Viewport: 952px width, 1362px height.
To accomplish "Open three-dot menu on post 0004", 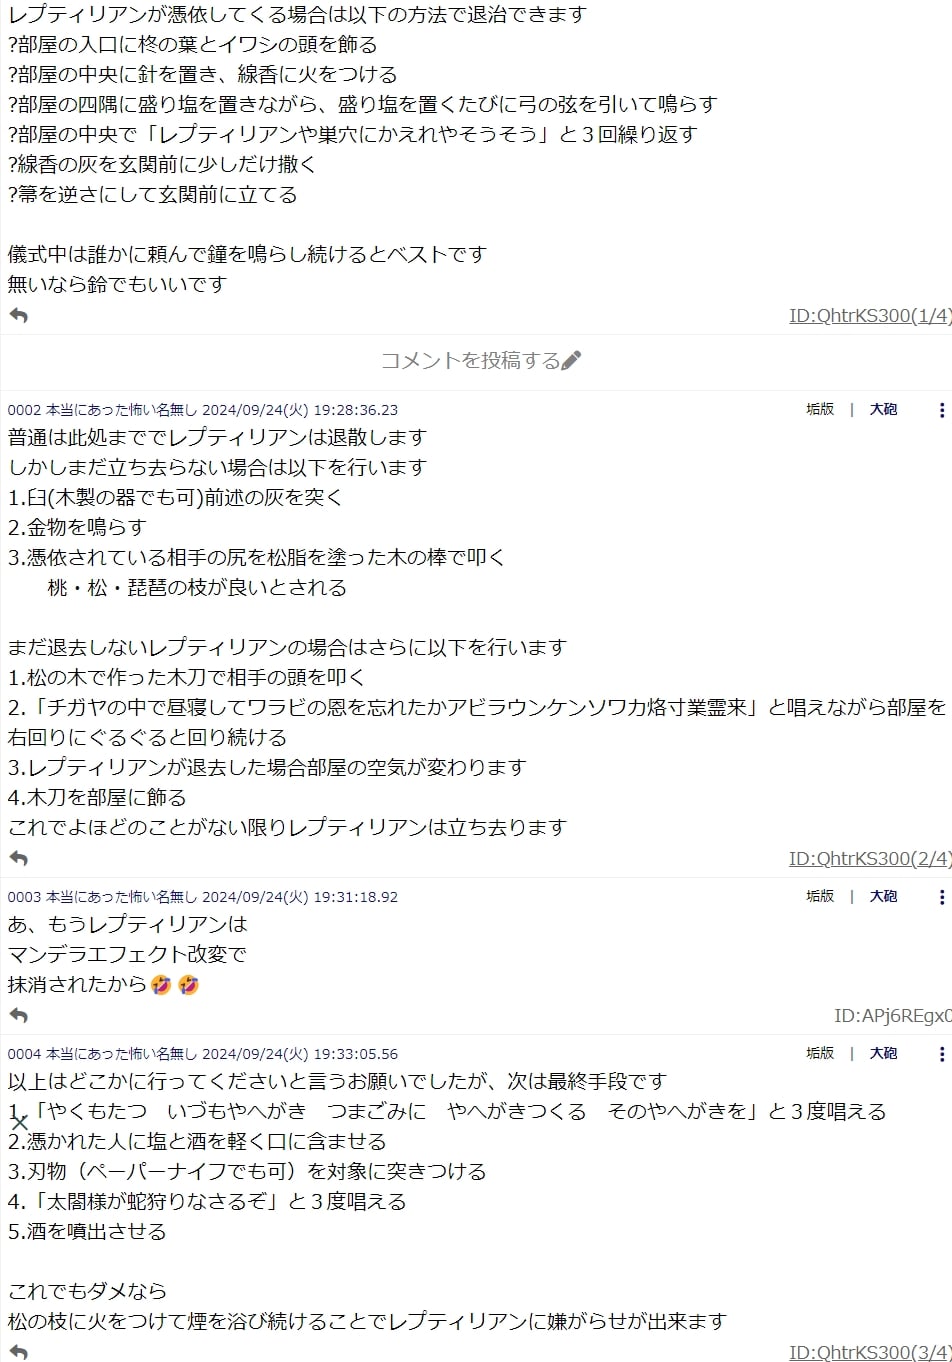I will tap(941, 1053).
